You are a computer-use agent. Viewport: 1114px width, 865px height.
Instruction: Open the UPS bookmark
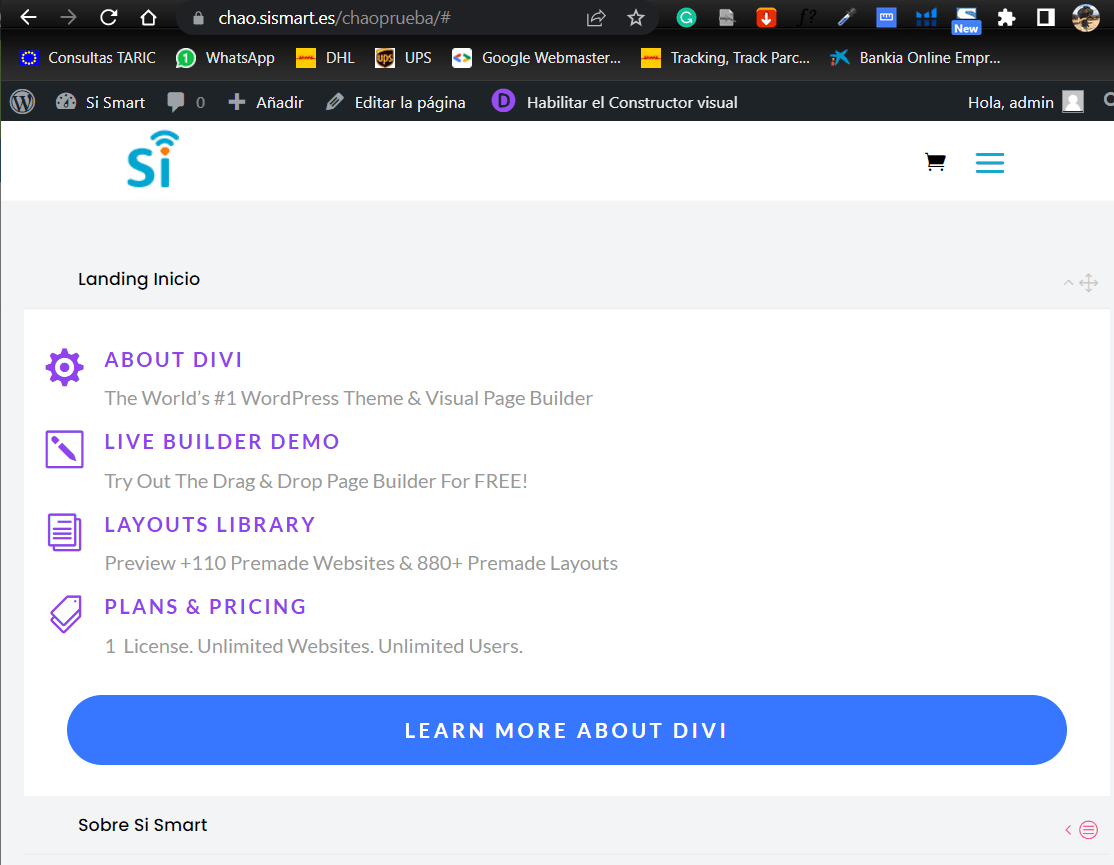click(x=403, y=58)
